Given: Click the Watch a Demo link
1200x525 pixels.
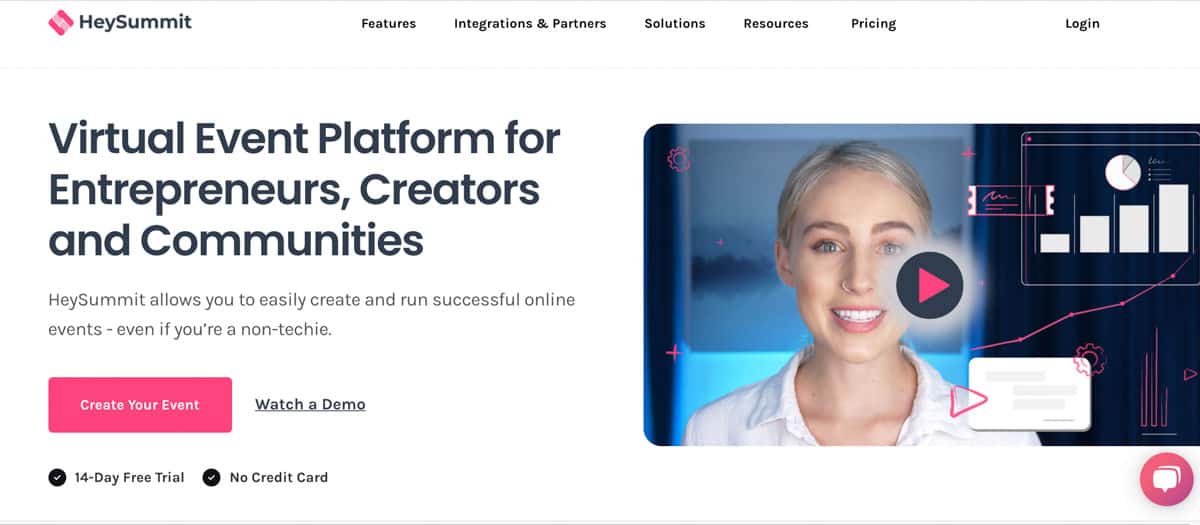Looking at the screenshot, I should pyautogui.click(x=310, y=404).
